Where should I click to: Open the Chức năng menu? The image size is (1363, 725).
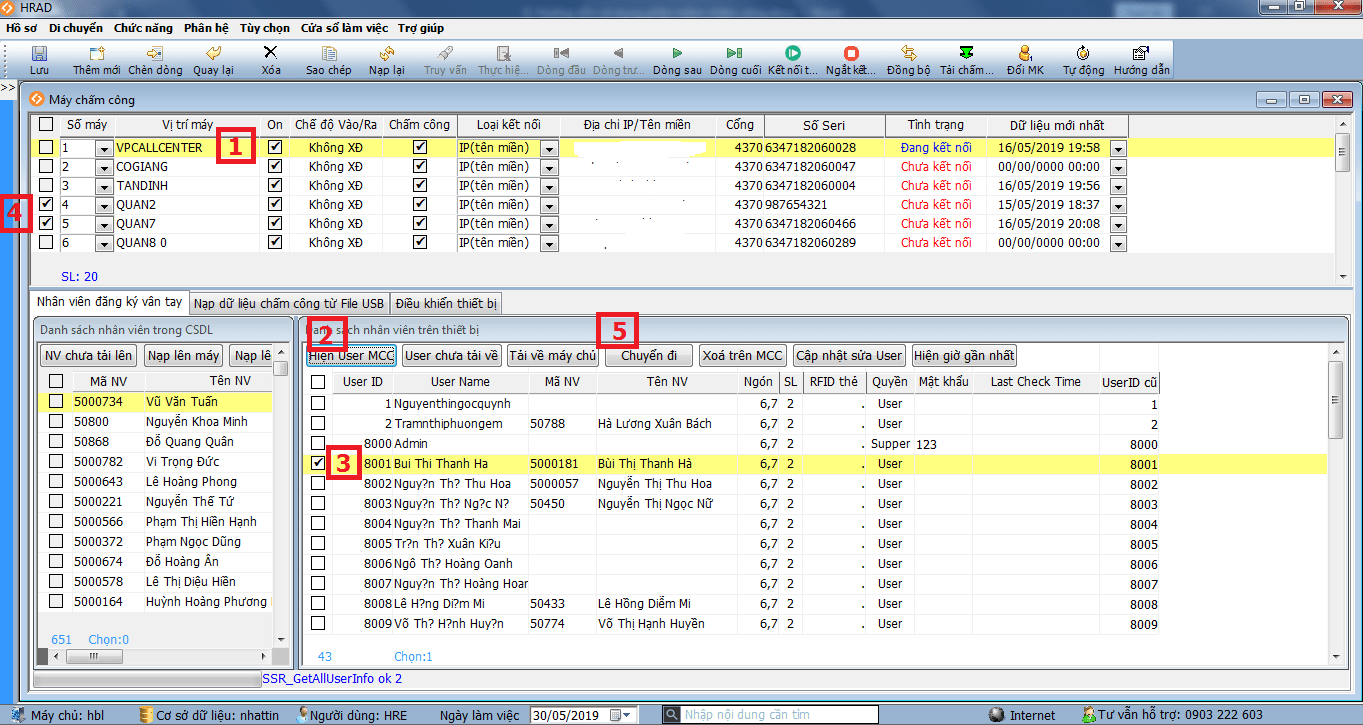(143, 28)
